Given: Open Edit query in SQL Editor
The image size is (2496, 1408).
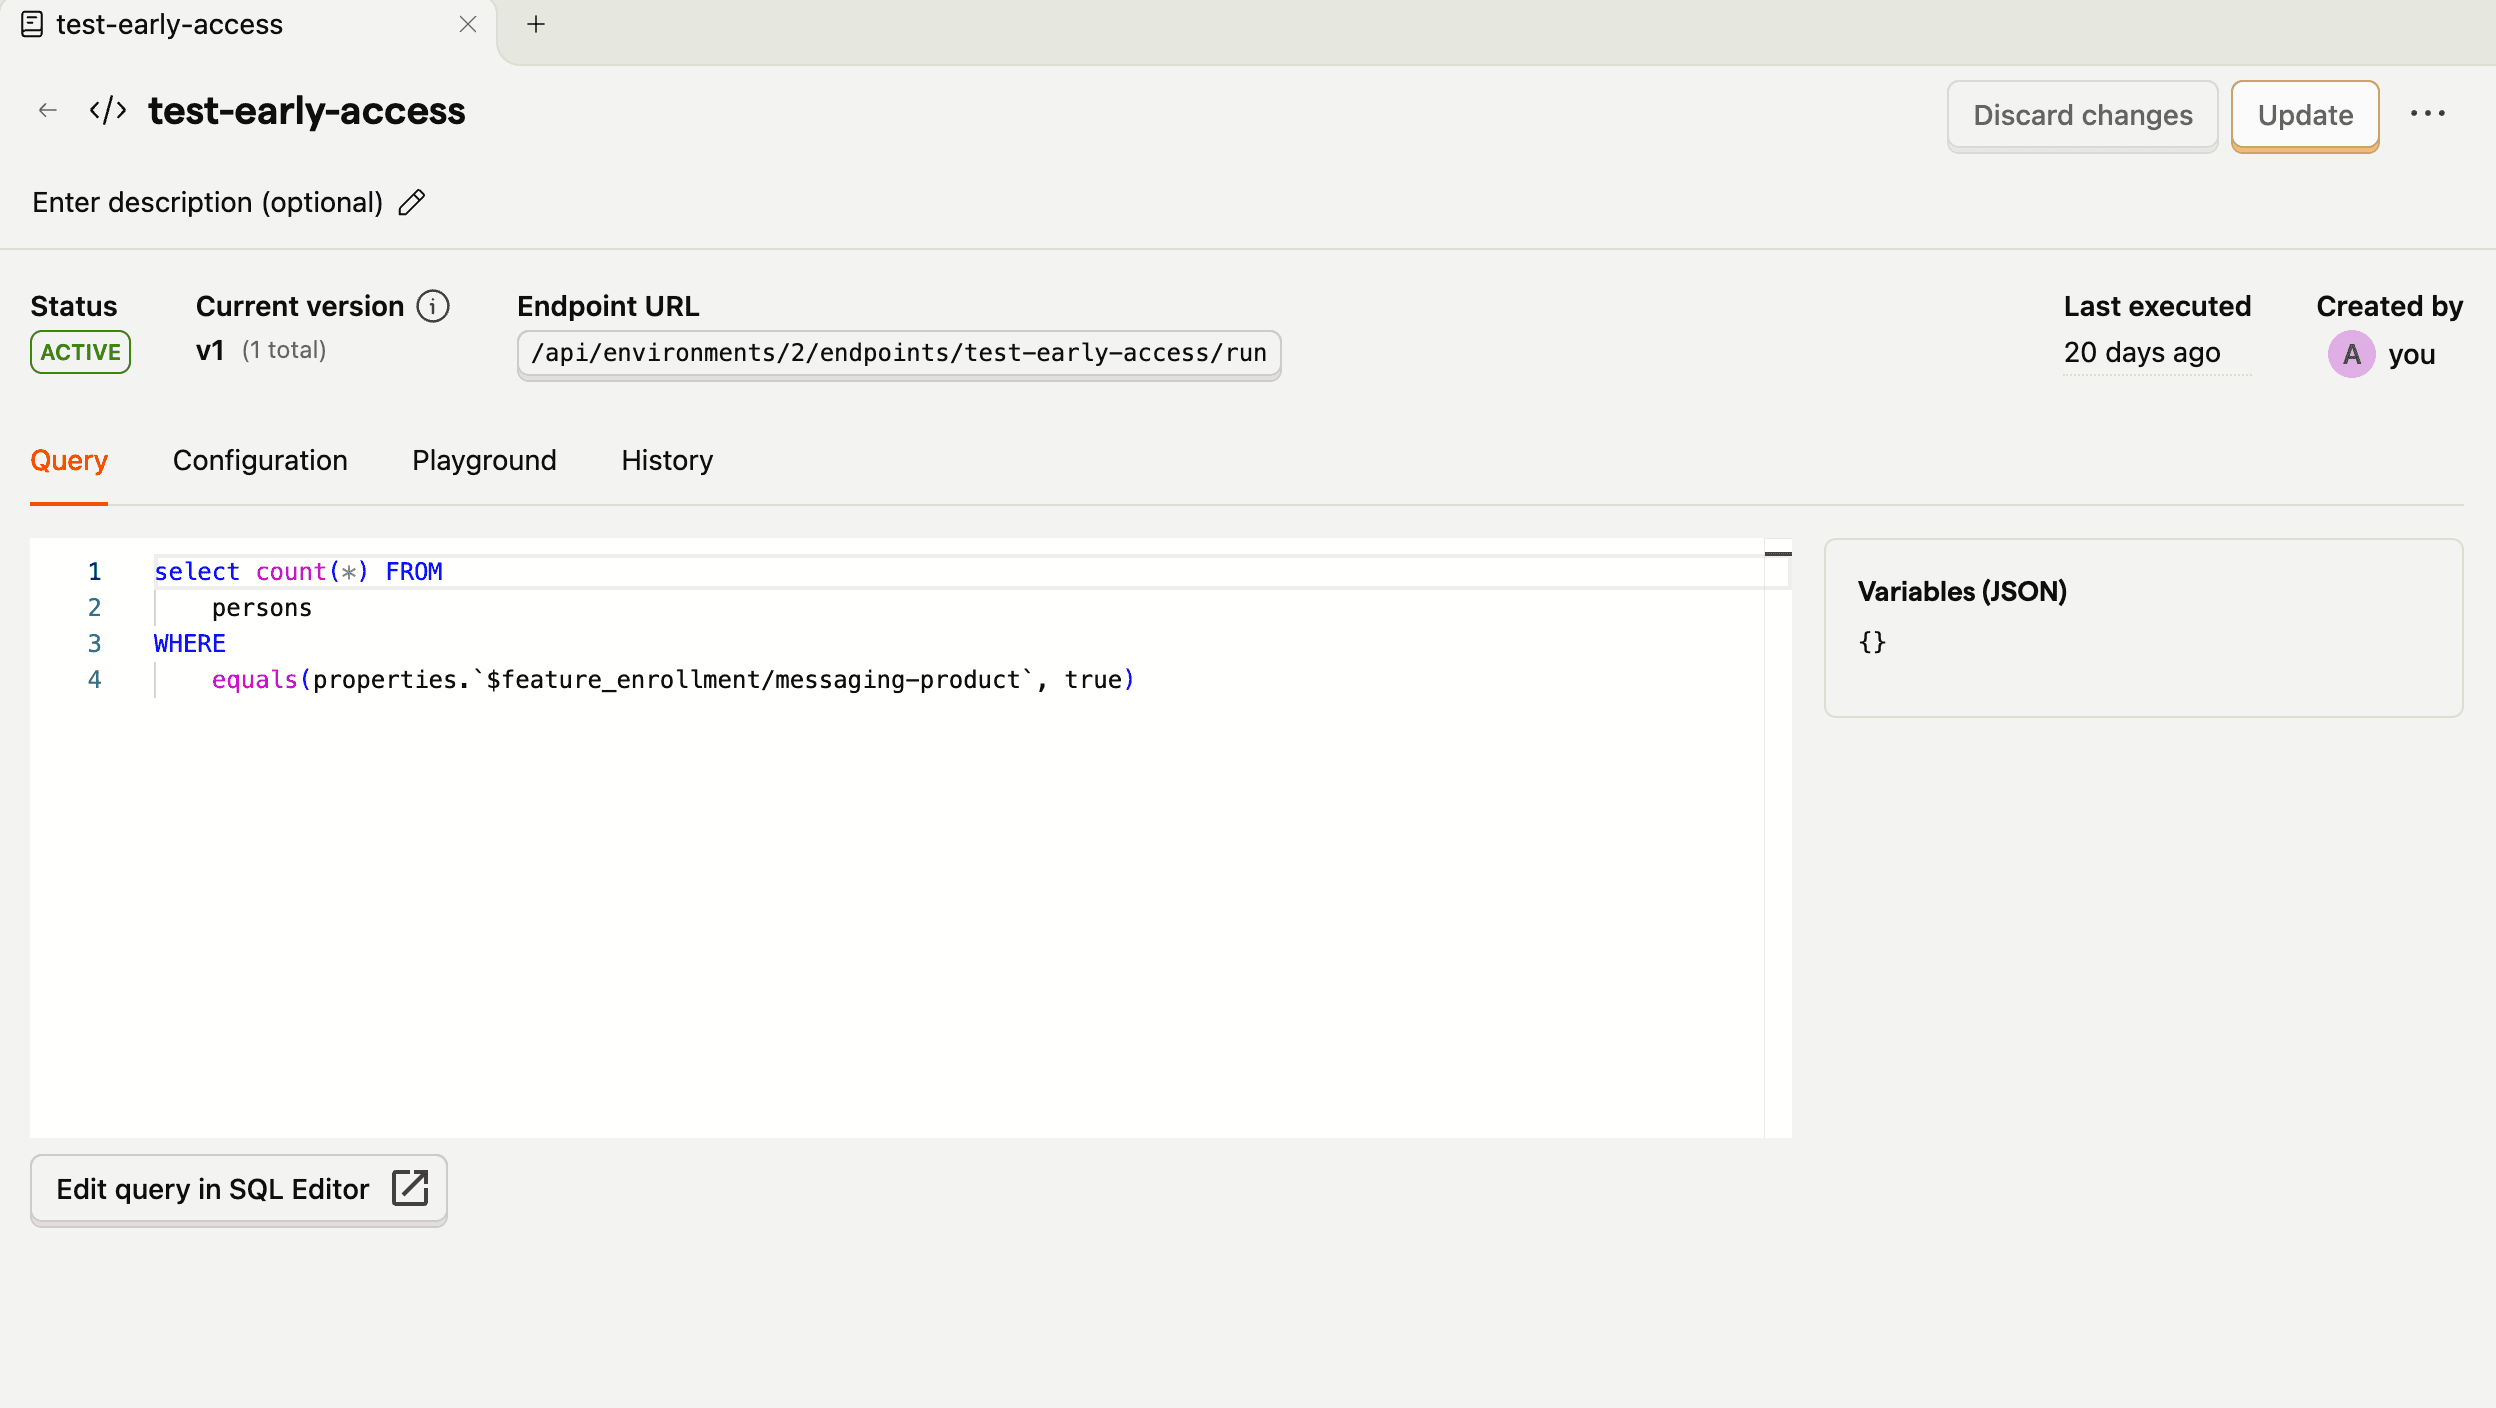Looking at the screenshot, I should point(238,1189).
